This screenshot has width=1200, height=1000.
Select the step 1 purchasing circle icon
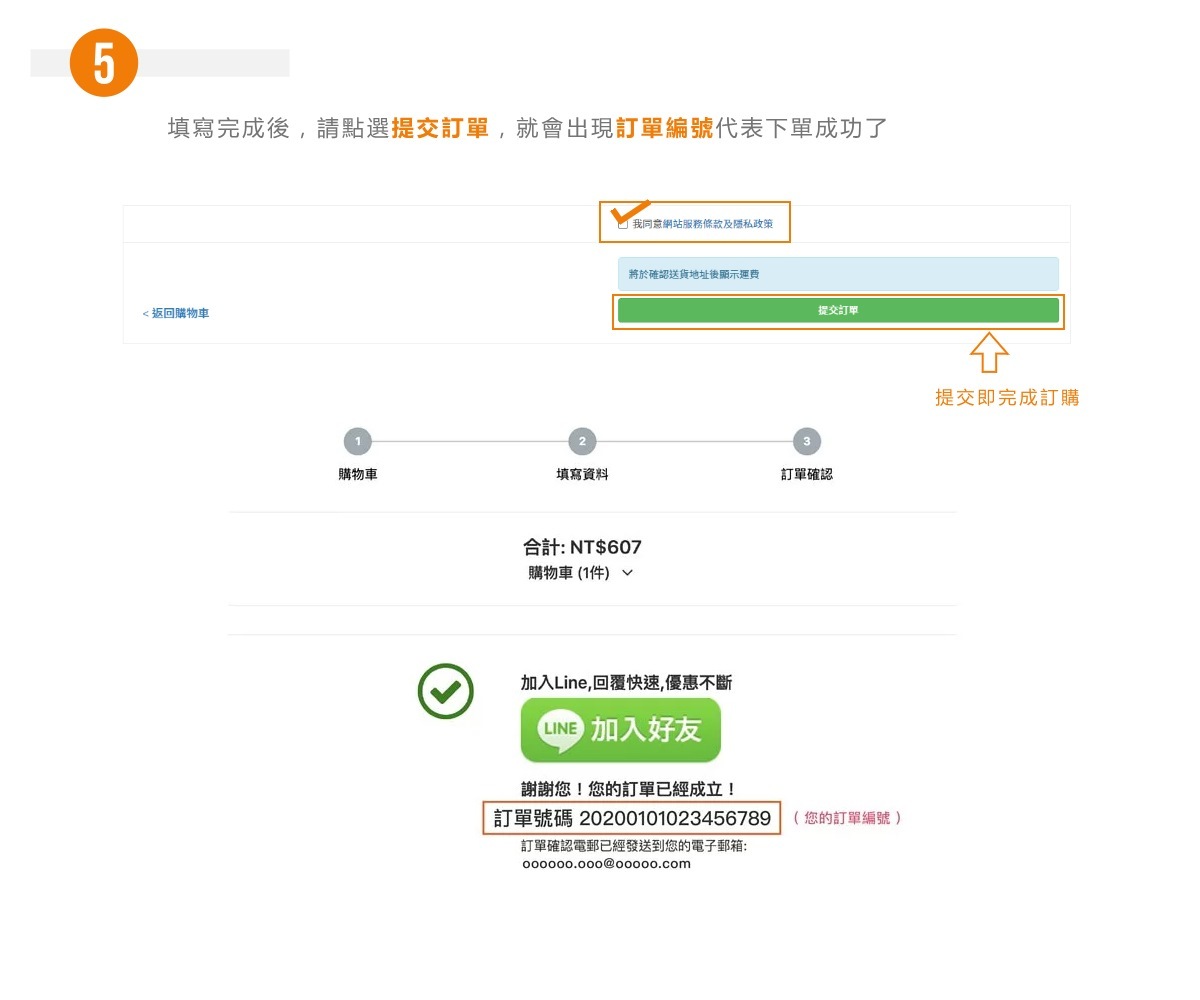click(x=357, y=441)
